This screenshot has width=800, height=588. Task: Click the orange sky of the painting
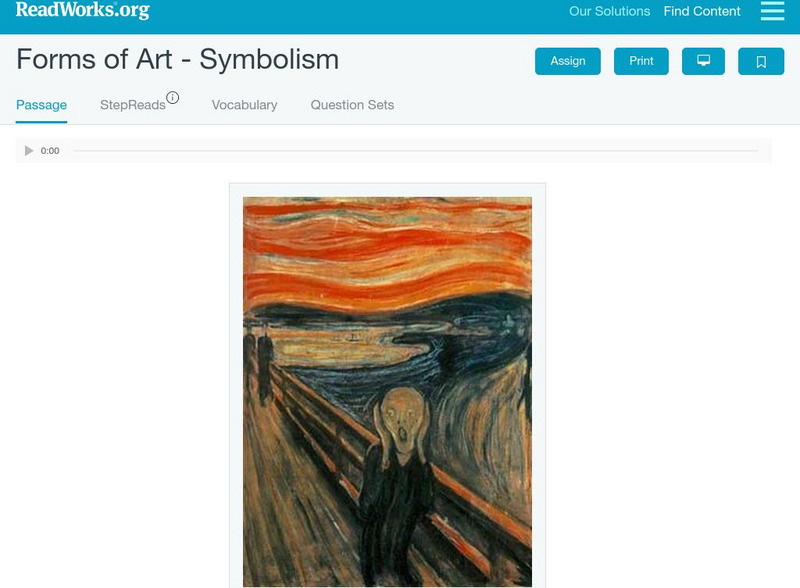click(387, 250)
